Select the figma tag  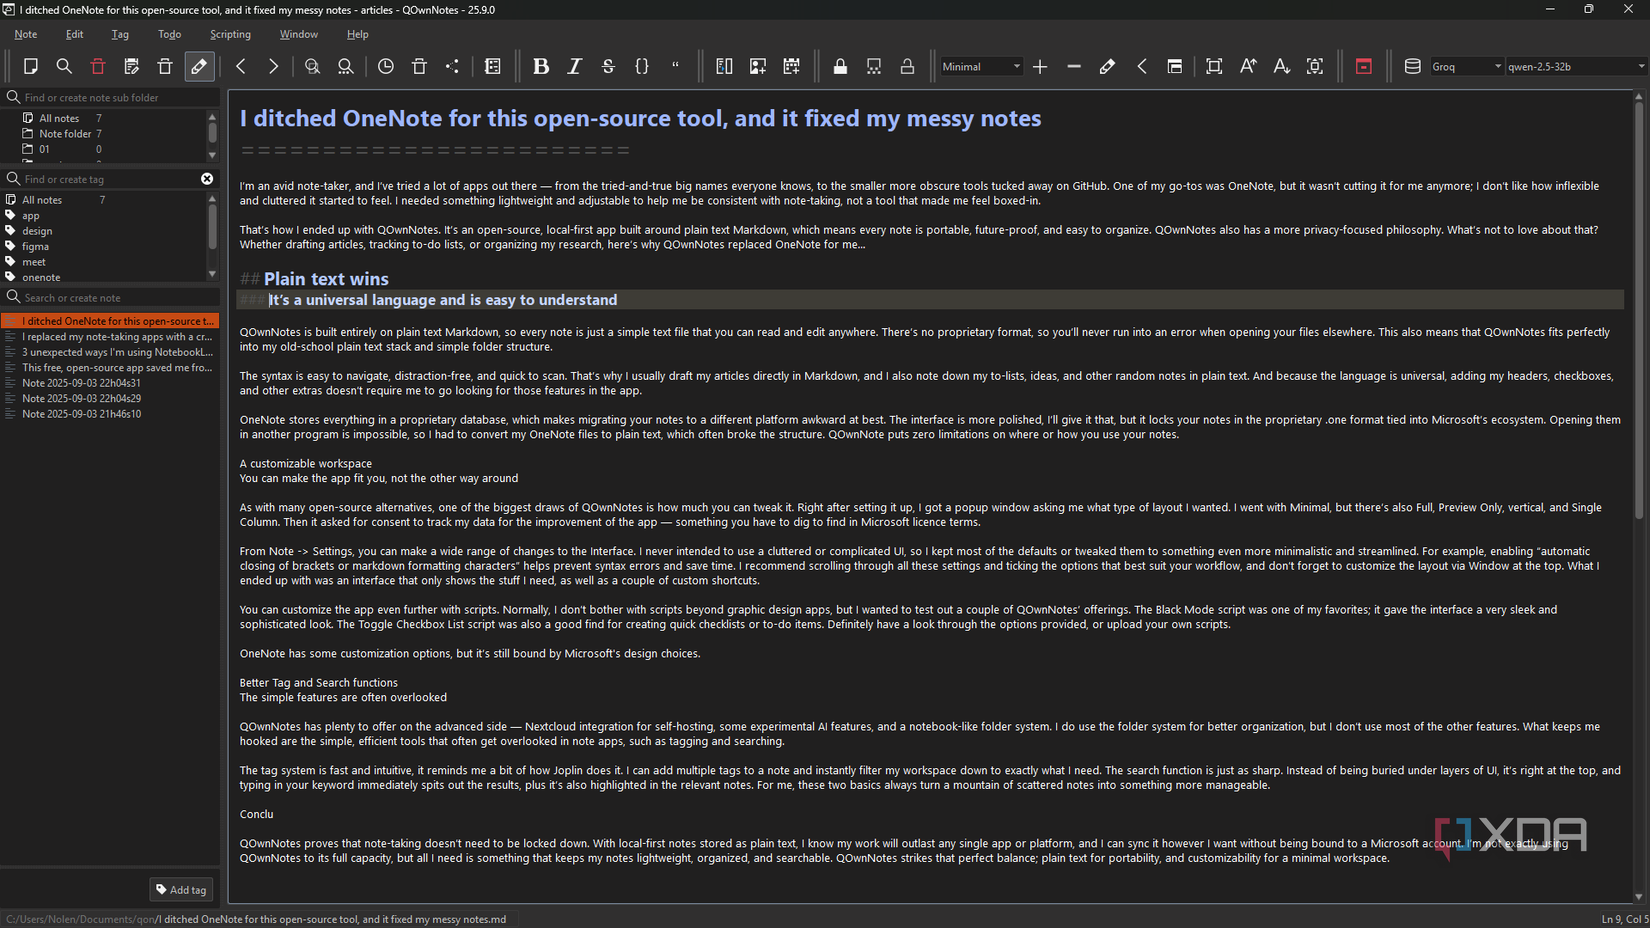(x=35, y=246)
